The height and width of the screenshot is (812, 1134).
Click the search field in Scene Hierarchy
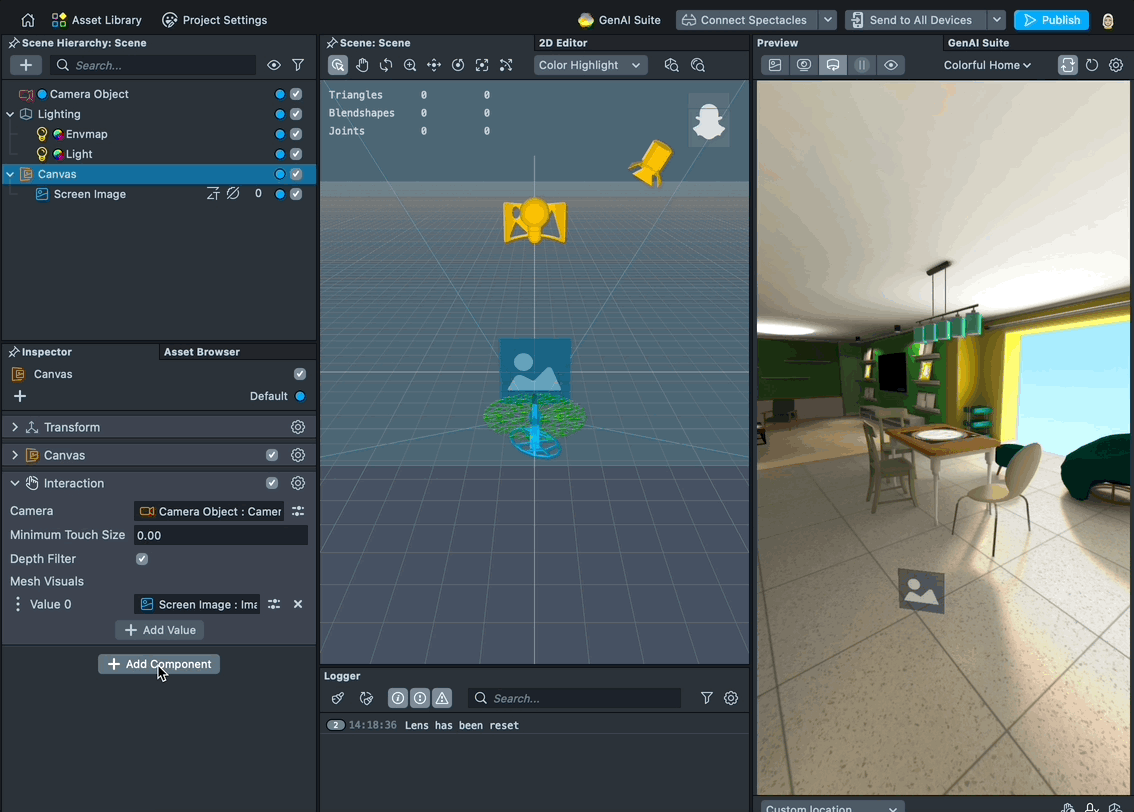150,65
